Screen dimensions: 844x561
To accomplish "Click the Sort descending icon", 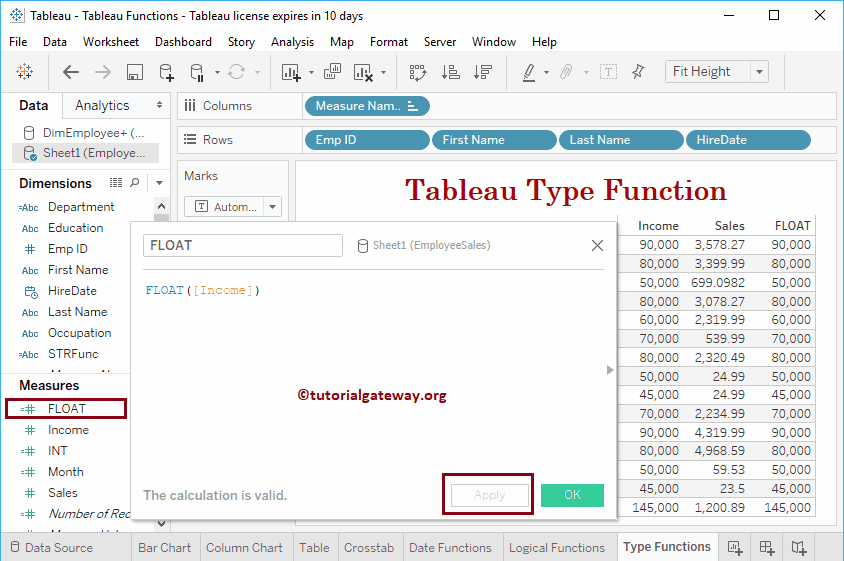I will point(483,72).
